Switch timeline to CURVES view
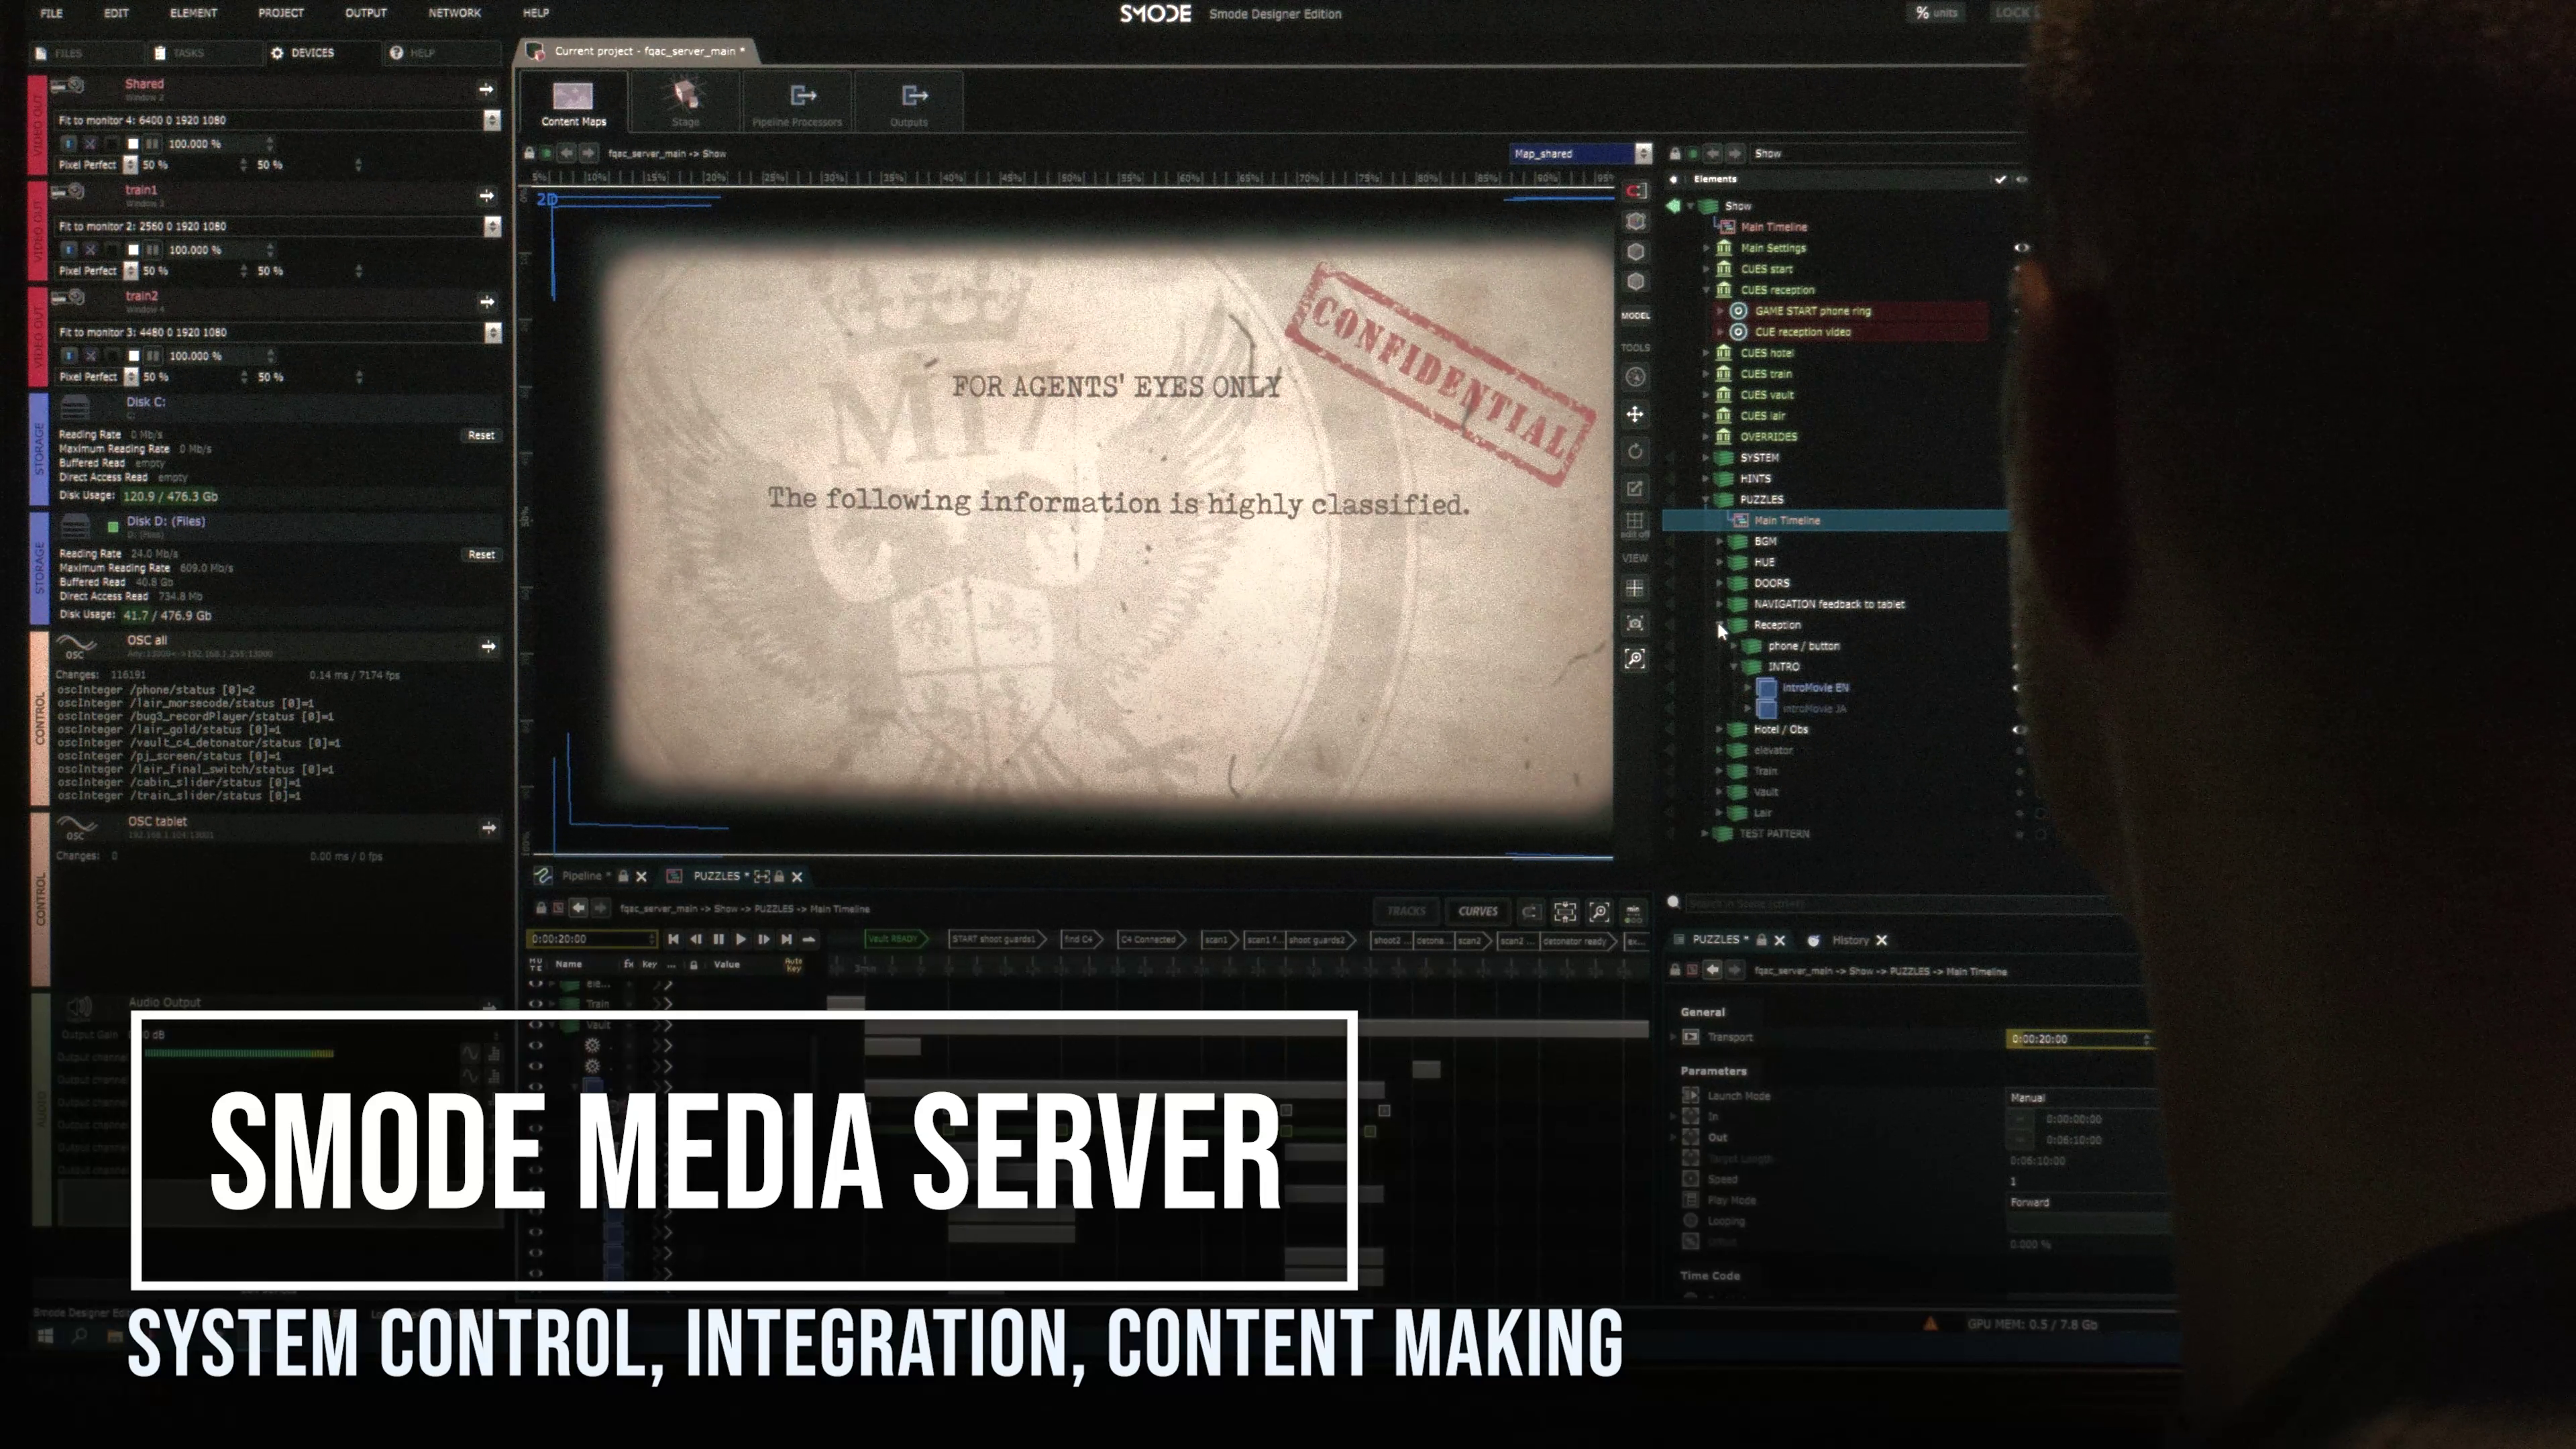2576x1449 pixels. [x=1477, y=911]
